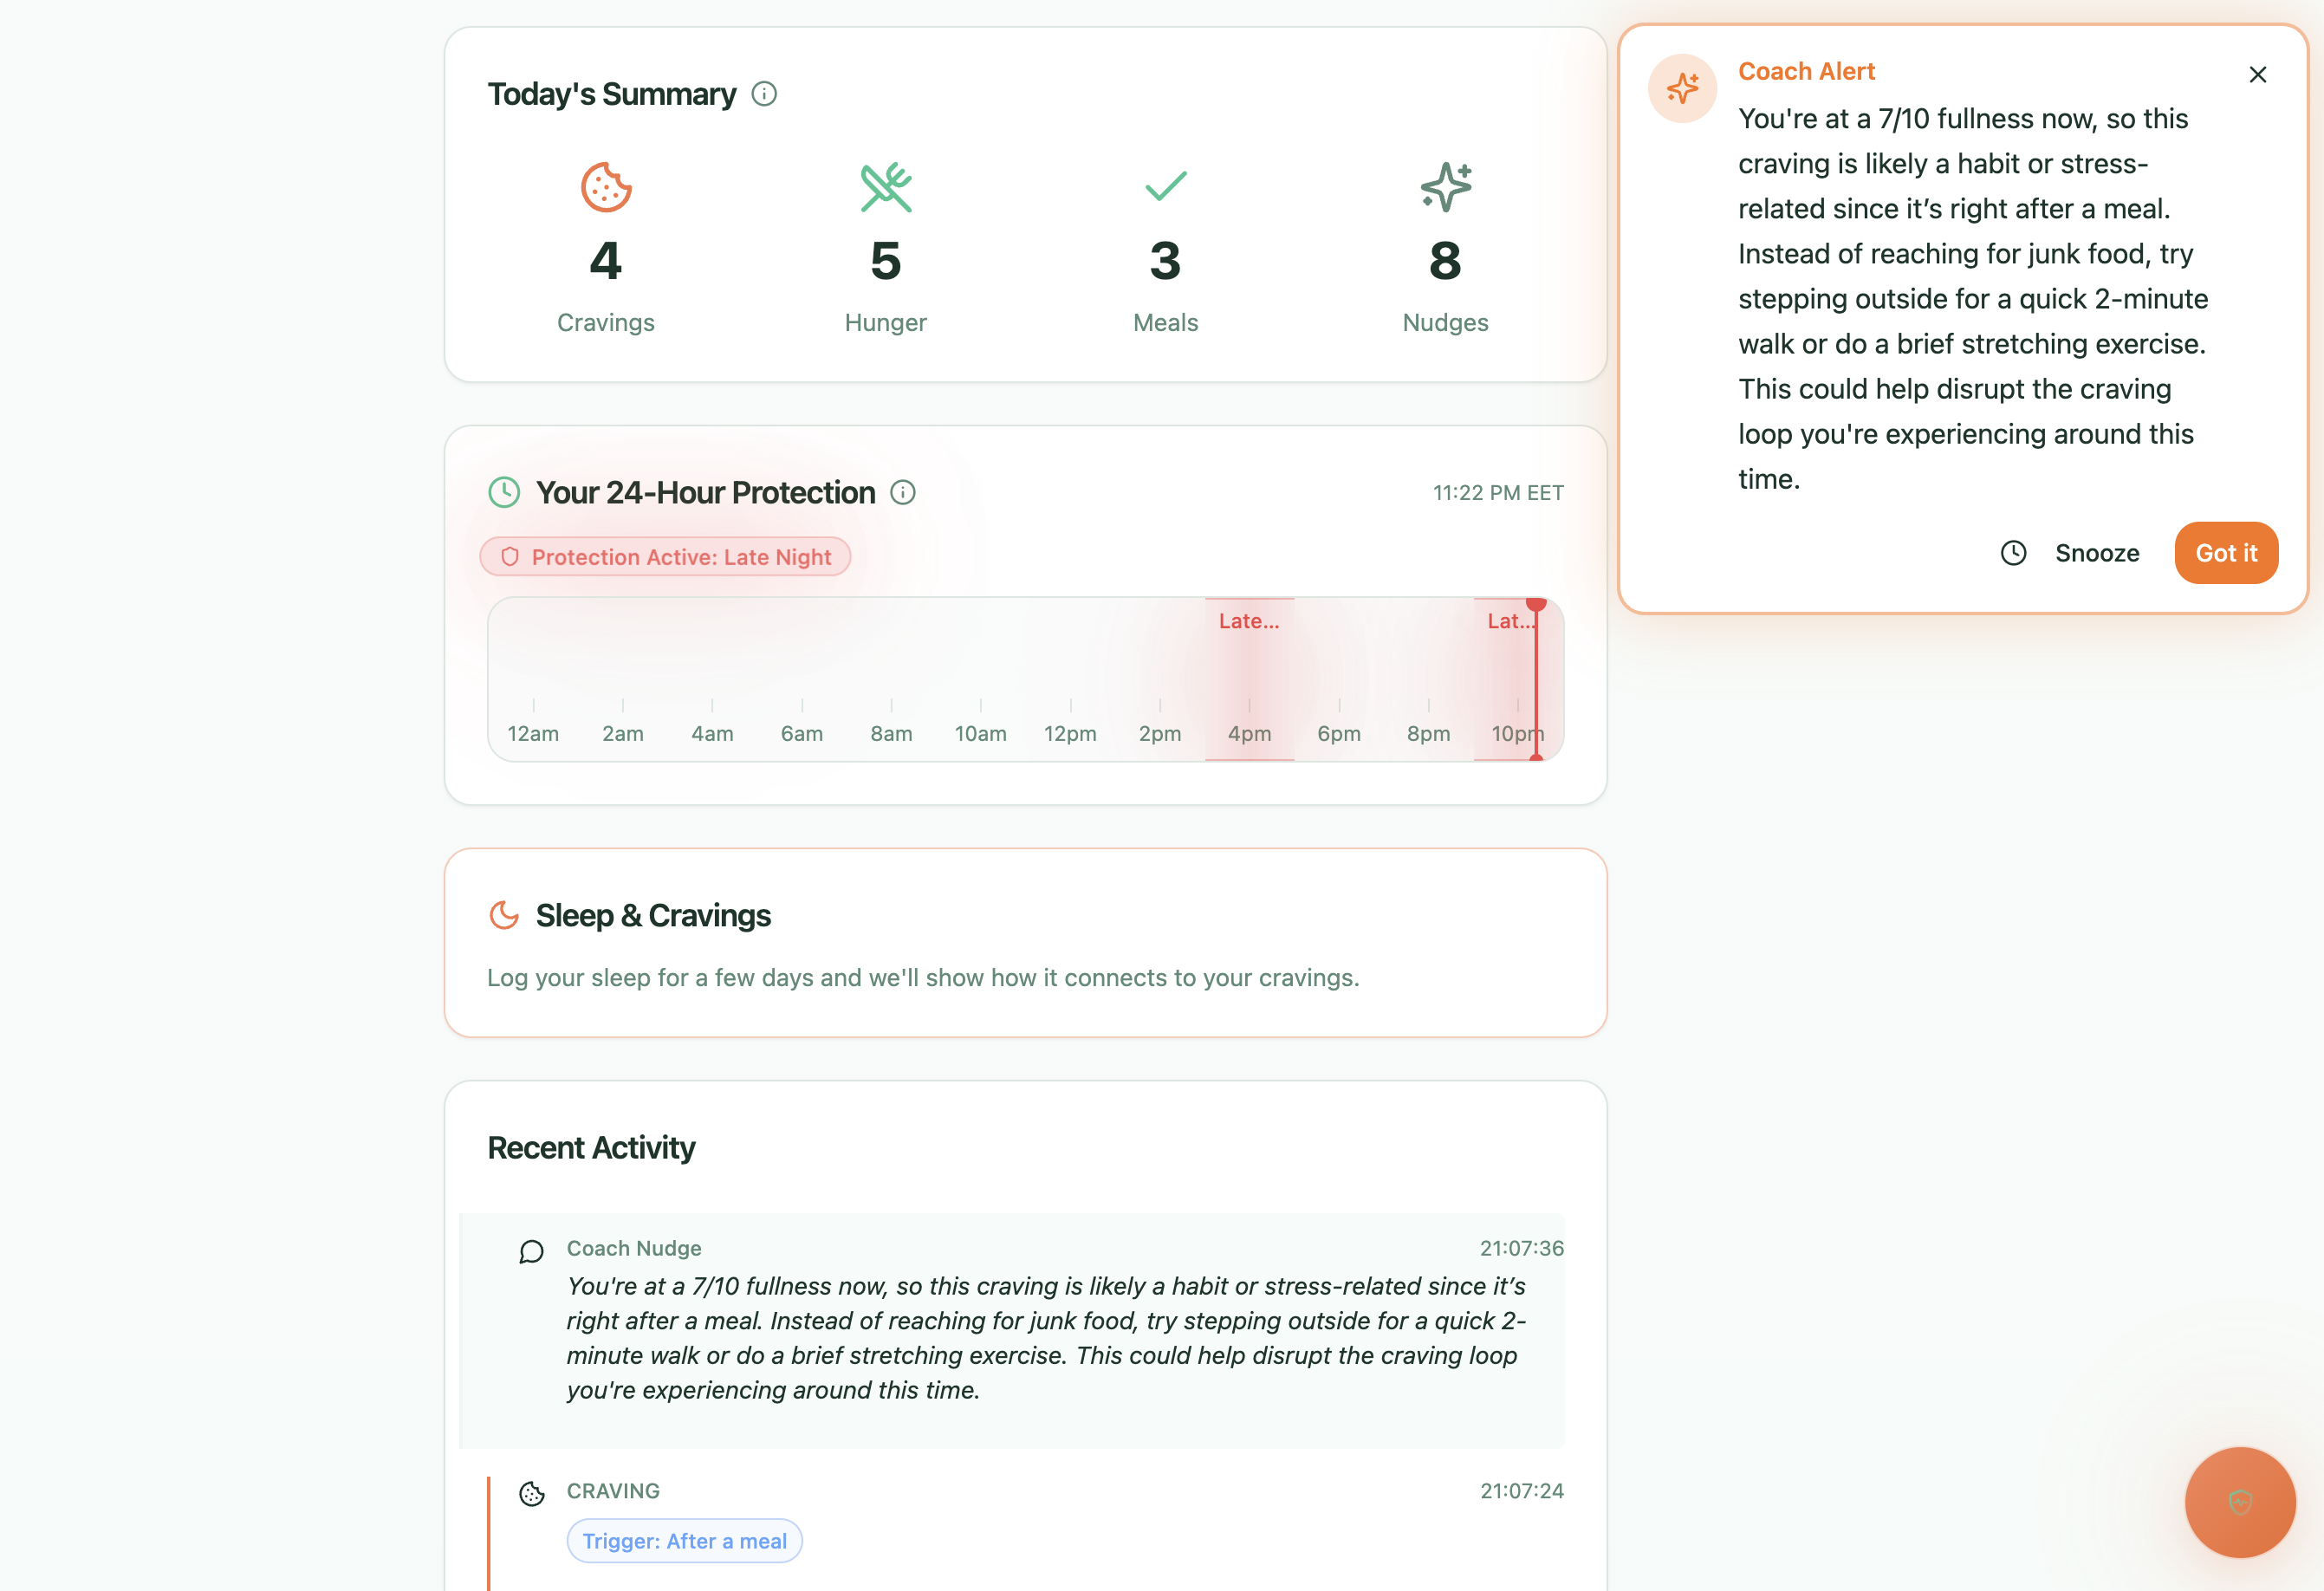Click the Protection Active: Late Night badge

tap(665, 557)
